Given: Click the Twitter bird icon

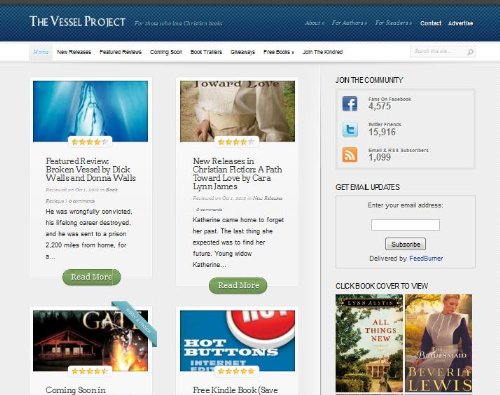Looking at the screenshot, I should pyautogui.click(x=350, y=129).
